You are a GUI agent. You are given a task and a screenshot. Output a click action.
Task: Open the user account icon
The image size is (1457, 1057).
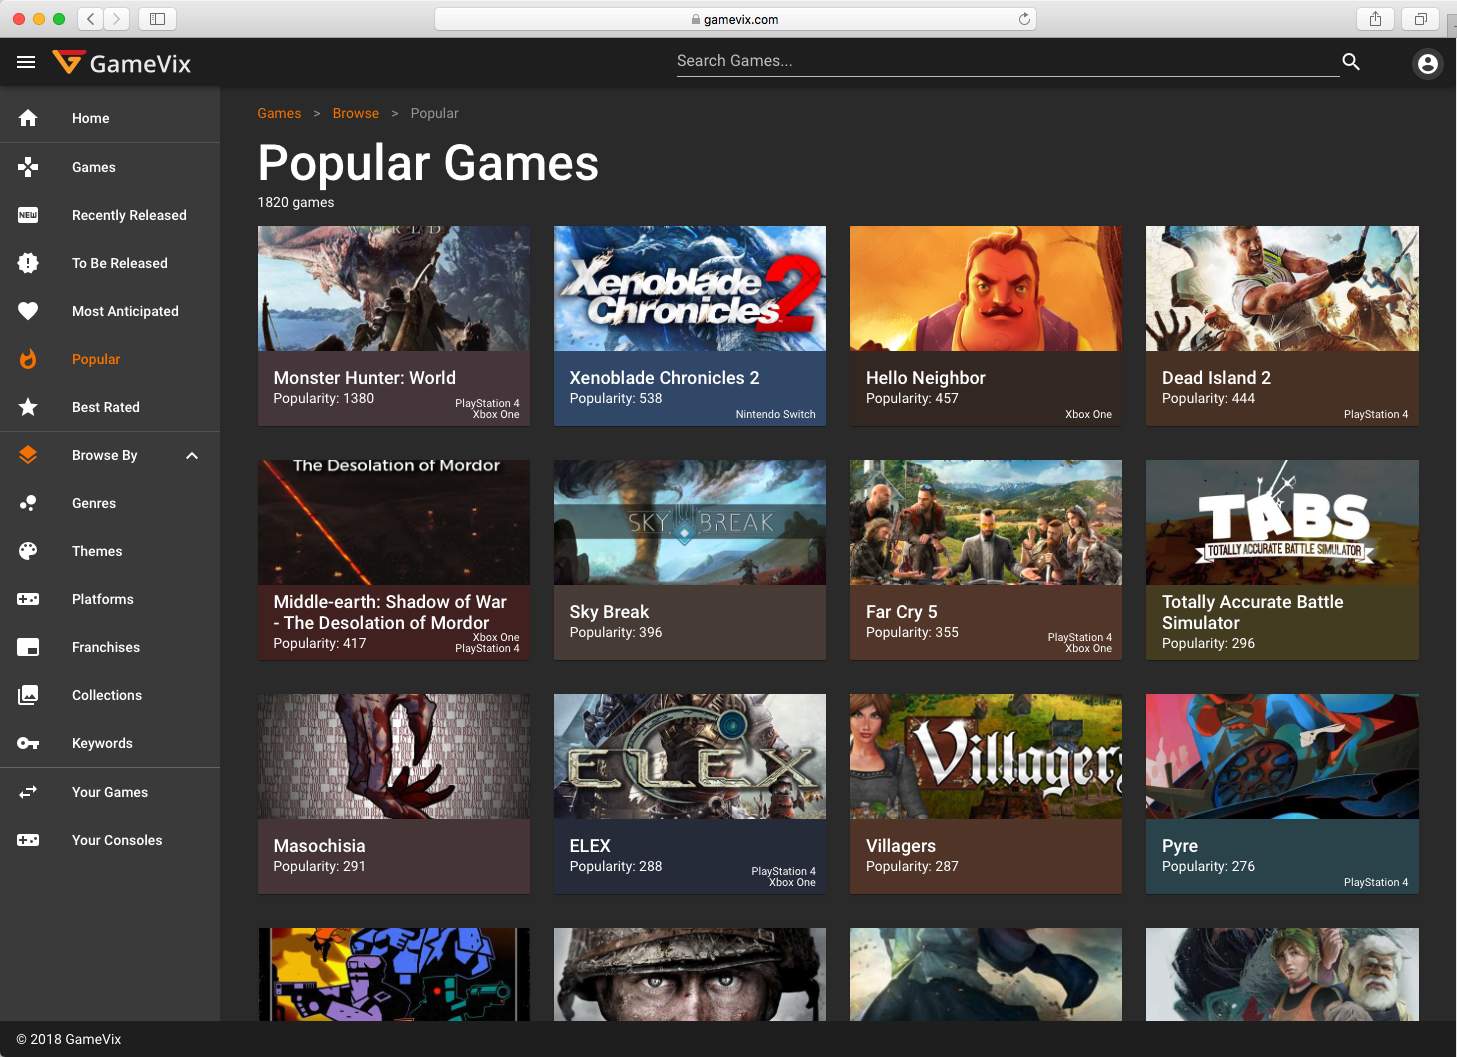coord(1428,64)
